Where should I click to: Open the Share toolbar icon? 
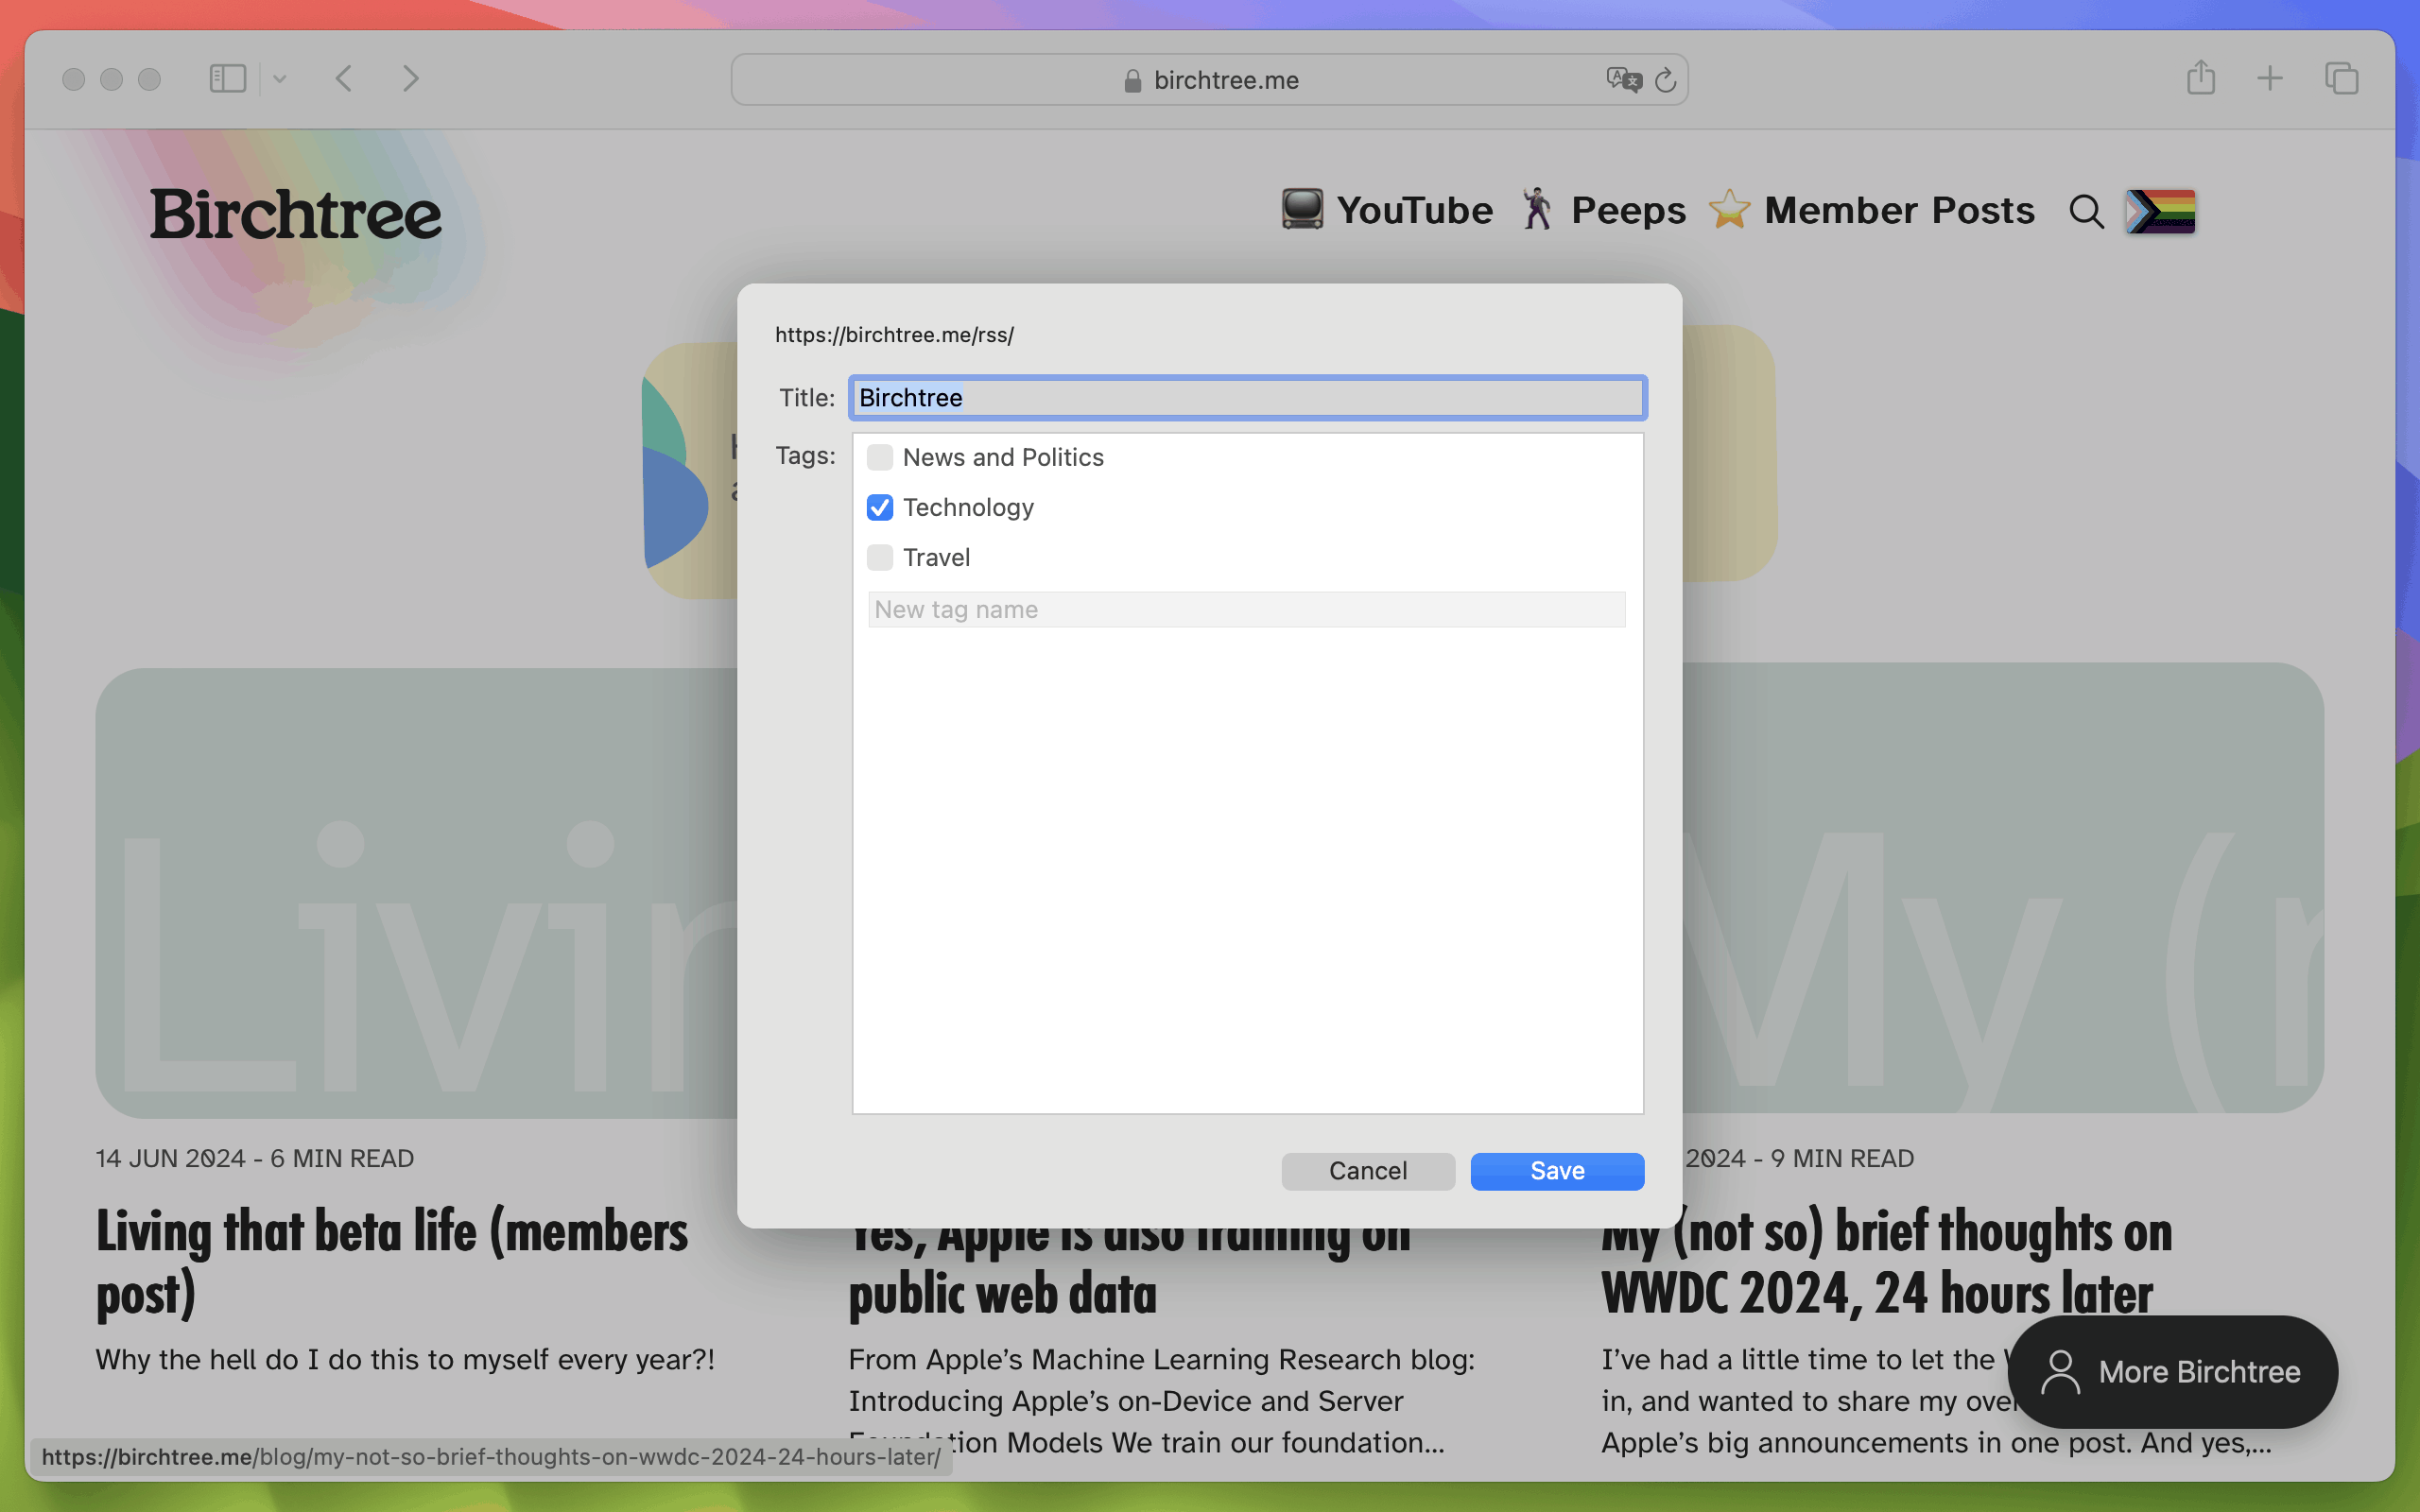tap(2201, 77)
